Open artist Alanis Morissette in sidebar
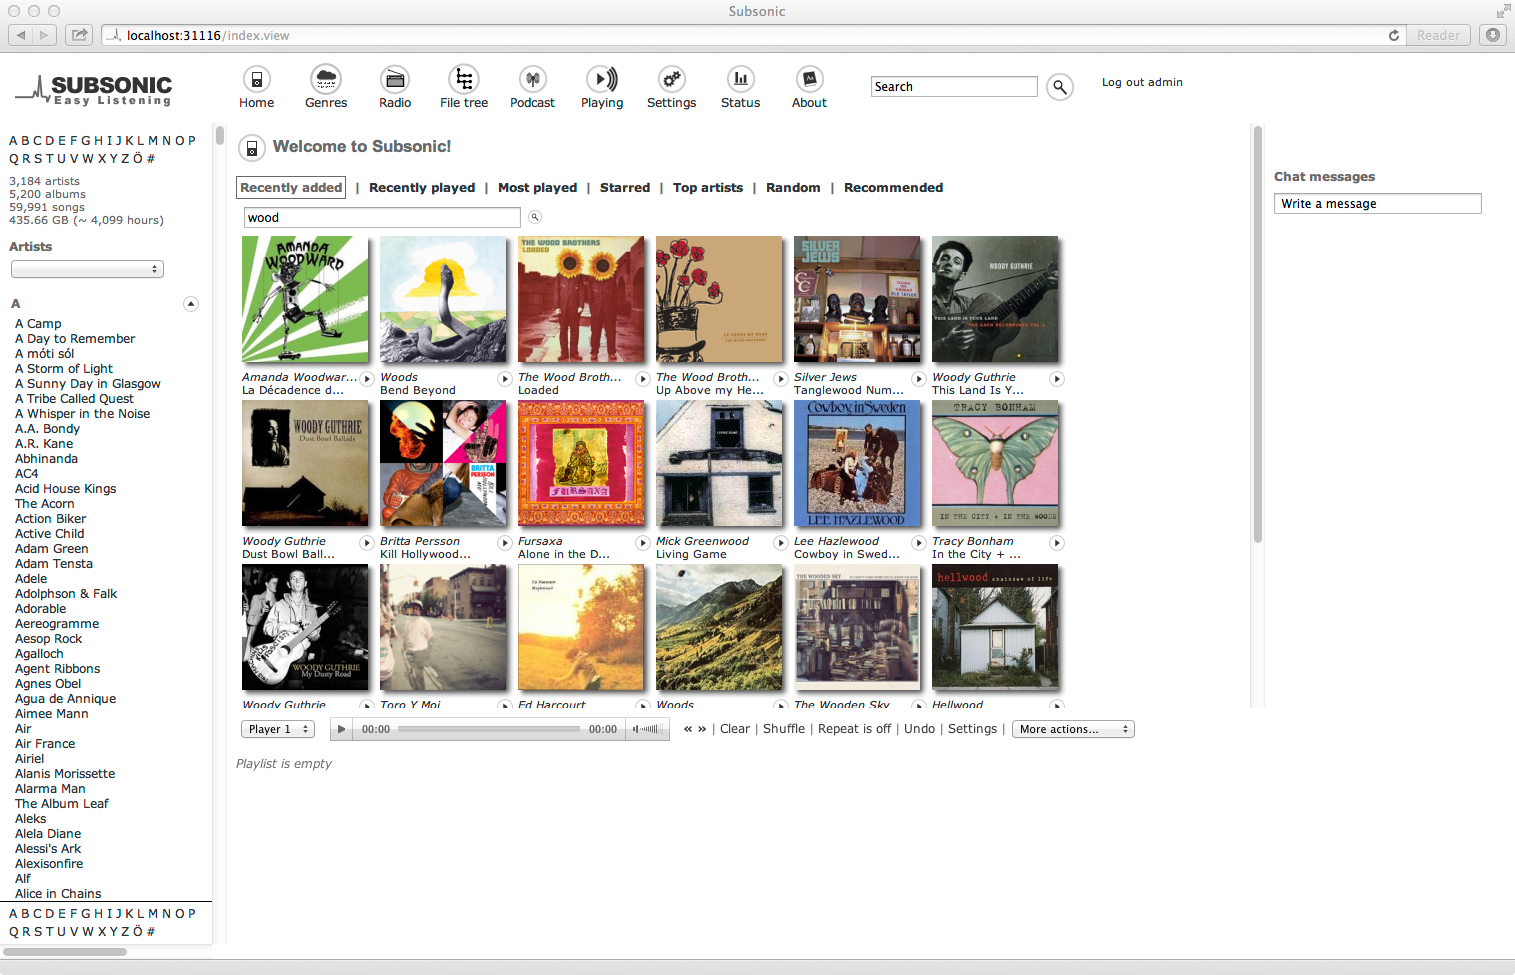This screenshot has height=975, width=1515. 65,774
